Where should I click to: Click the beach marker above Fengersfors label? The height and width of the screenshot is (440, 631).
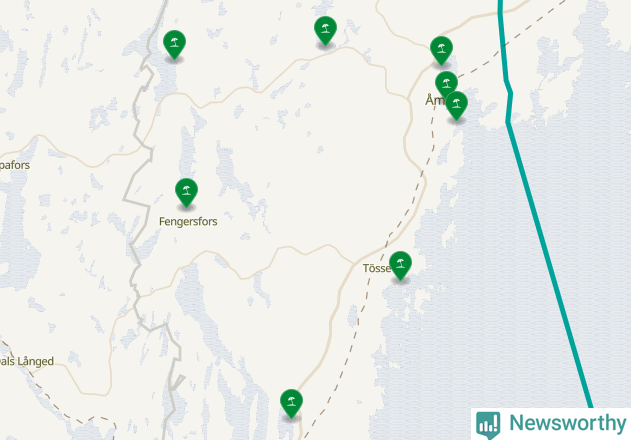click(186, 192)
